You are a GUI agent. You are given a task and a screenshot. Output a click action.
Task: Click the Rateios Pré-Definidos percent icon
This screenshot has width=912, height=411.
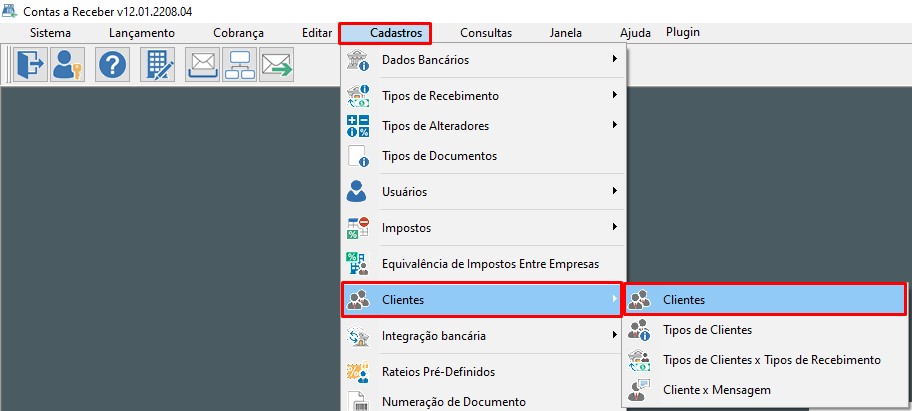[358, 372]
